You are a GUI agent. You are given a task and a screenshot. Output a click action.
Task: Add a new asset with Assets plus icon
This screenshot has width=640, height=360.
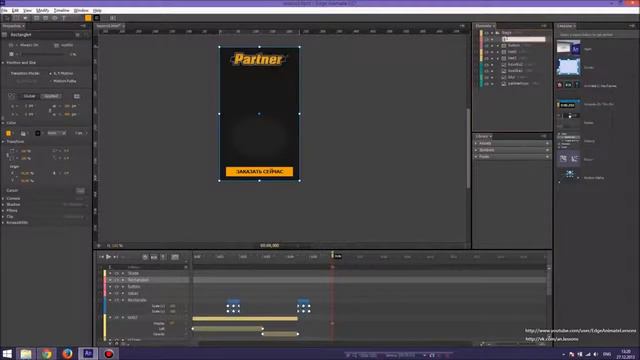[x=547, y=143]
